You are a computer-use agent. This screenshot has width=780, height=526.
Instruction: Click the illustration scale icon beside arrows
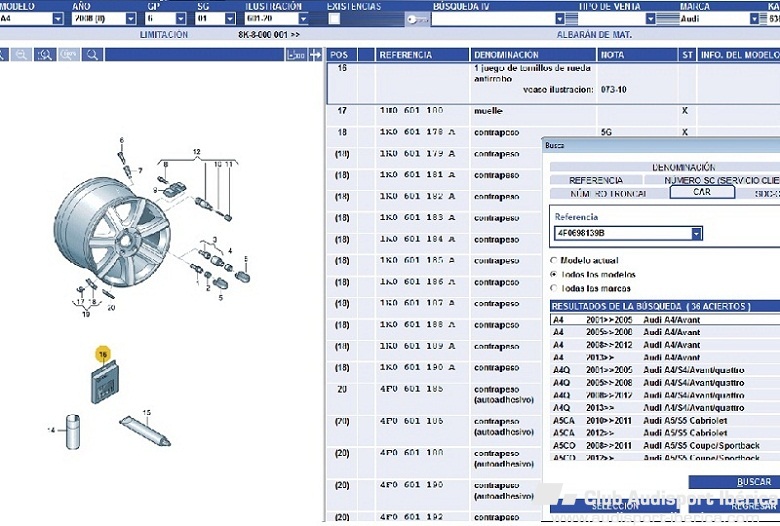(295, 55)
